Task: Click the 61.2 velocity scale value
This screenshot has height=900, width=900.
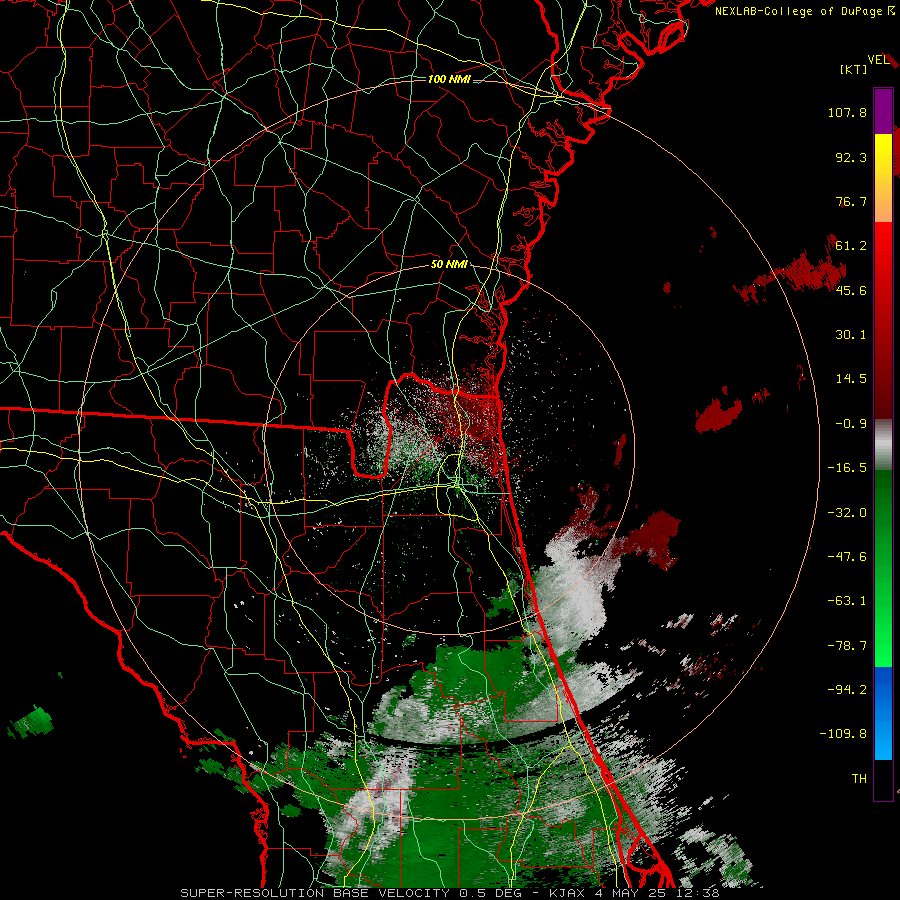Action: coord(851,245)
